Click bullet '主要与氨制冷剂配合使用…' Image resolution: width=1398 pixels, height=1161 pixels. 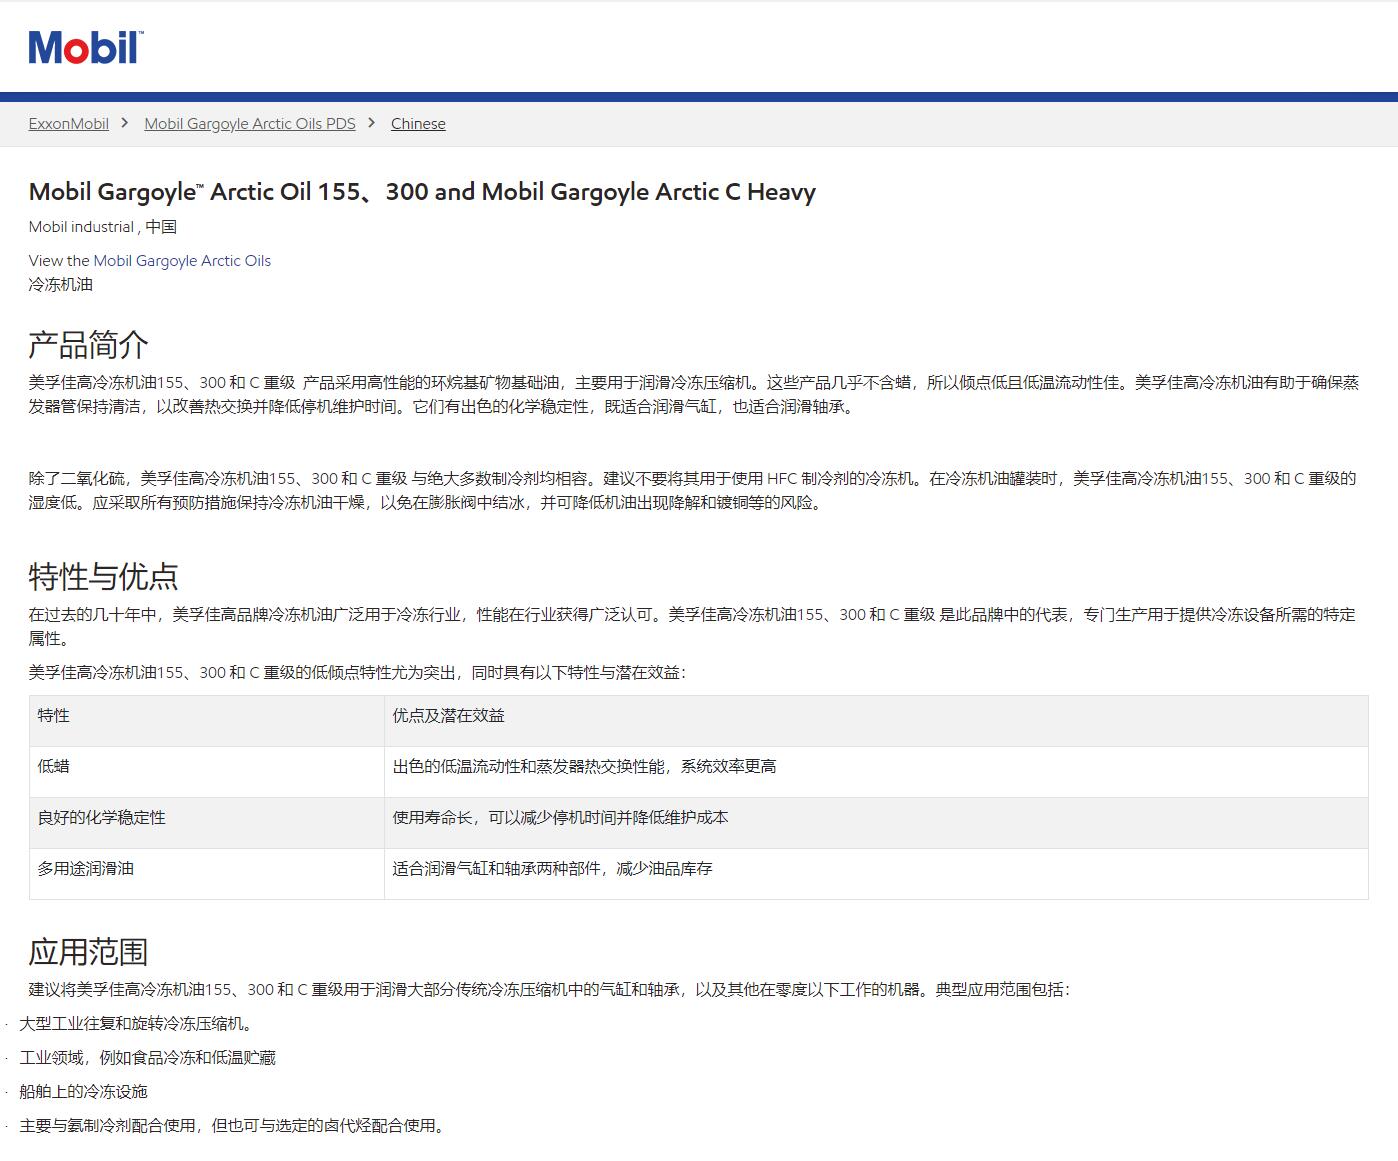point(235,1126)
